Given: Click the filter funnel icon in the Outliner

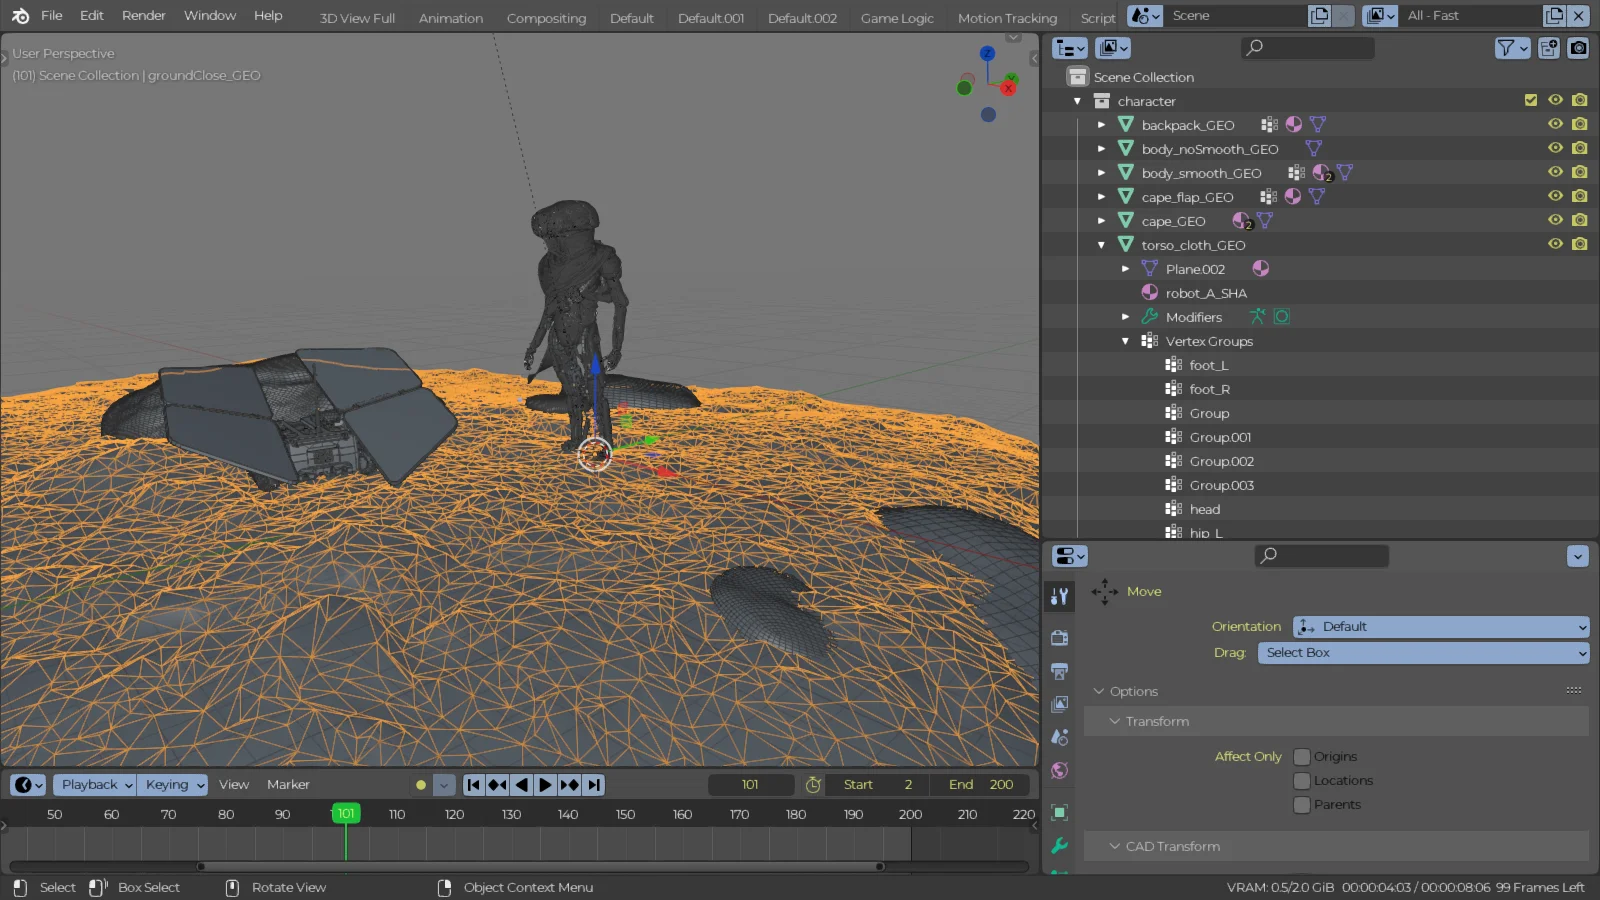Looking at the screenshot, I should [x=1506, y=48].
